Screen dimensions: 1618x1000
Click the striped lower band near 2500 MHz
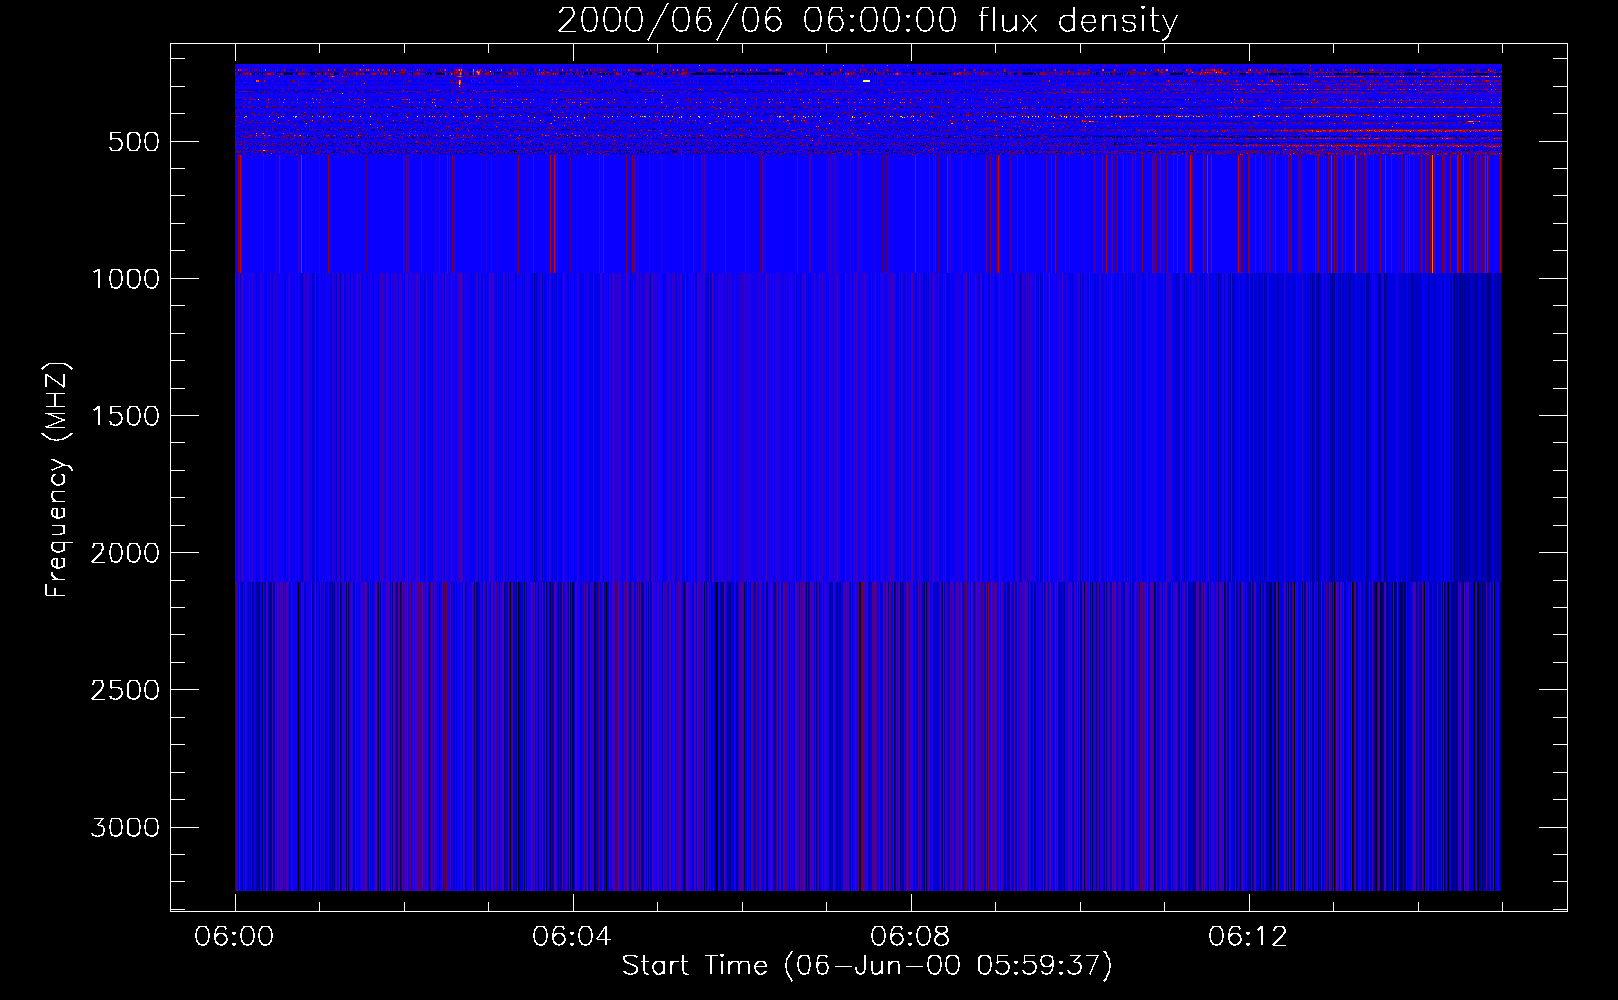click(x=868, y=736)
